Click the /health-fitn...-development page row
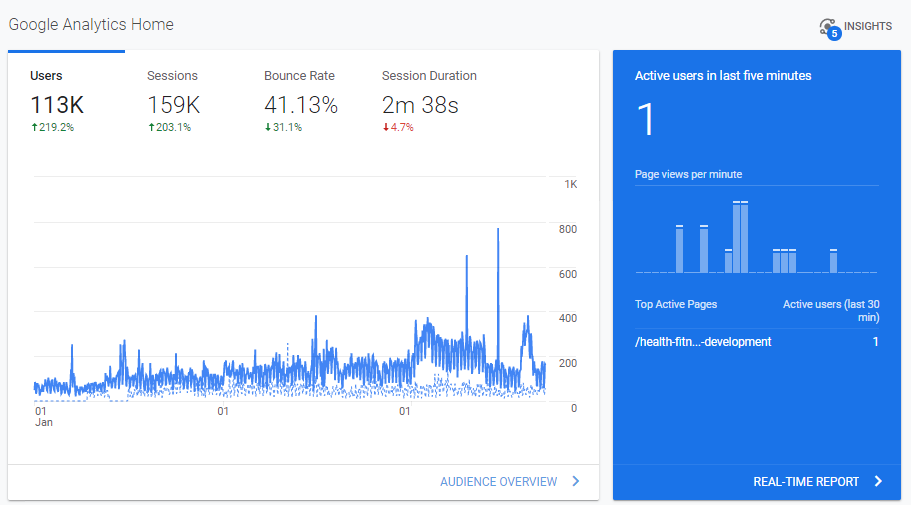 (x=756, y=342)
